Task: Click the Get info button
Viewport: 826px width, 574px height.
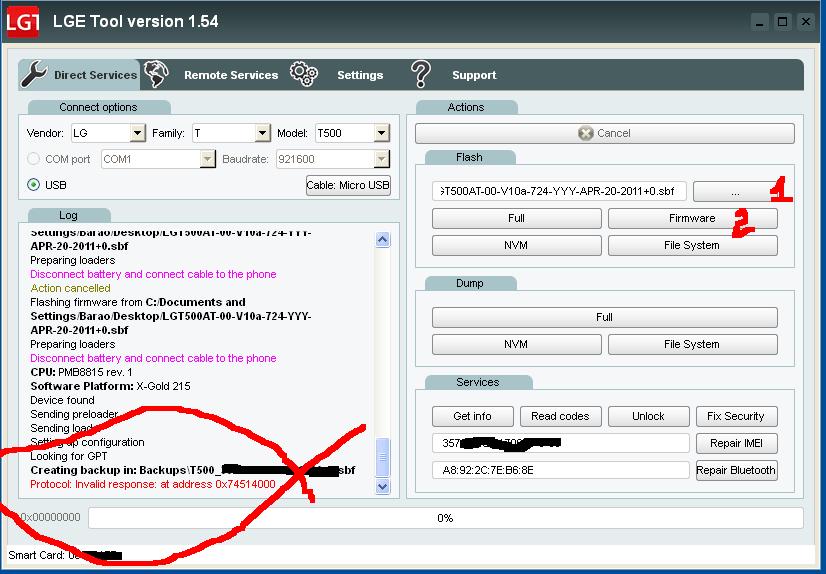Action: tap(473, 417)
